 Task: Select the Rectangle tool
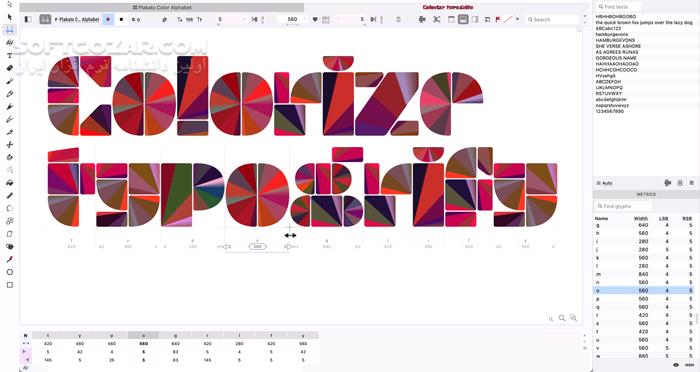point(10,285)
